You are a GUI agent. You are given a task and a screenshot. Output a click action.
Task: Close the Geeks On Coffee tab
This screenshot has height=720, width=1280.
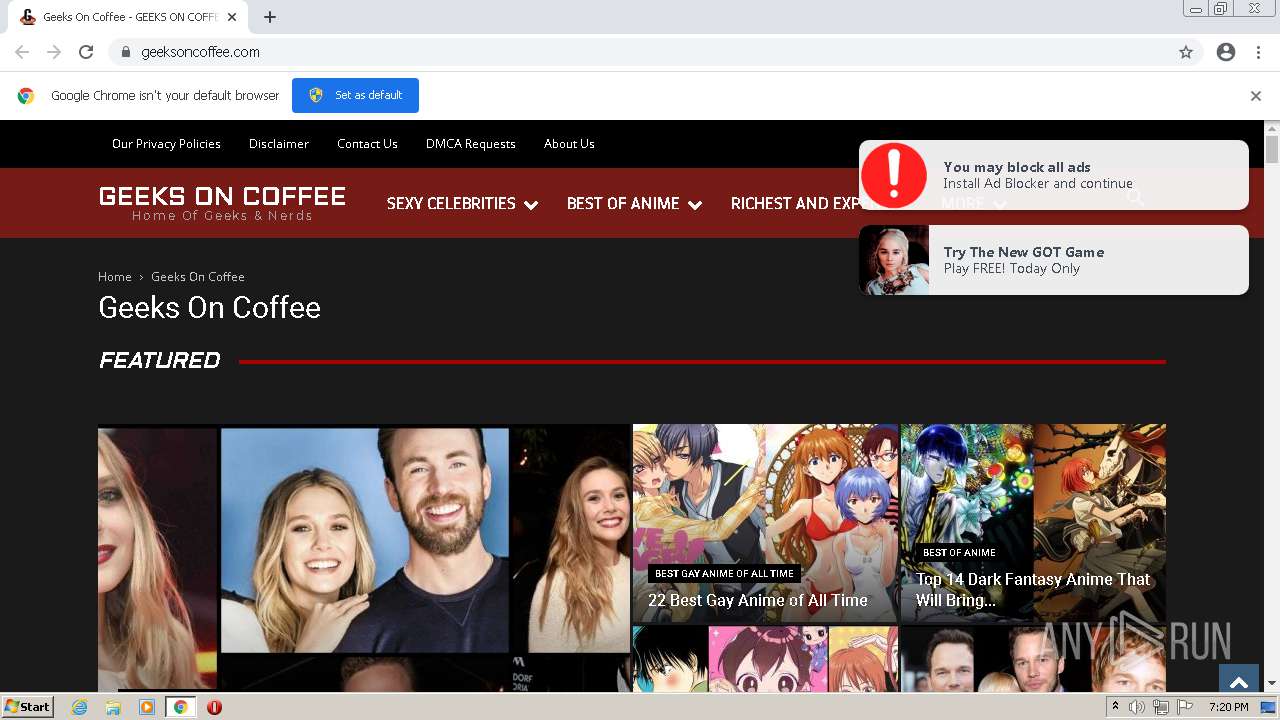232,17
